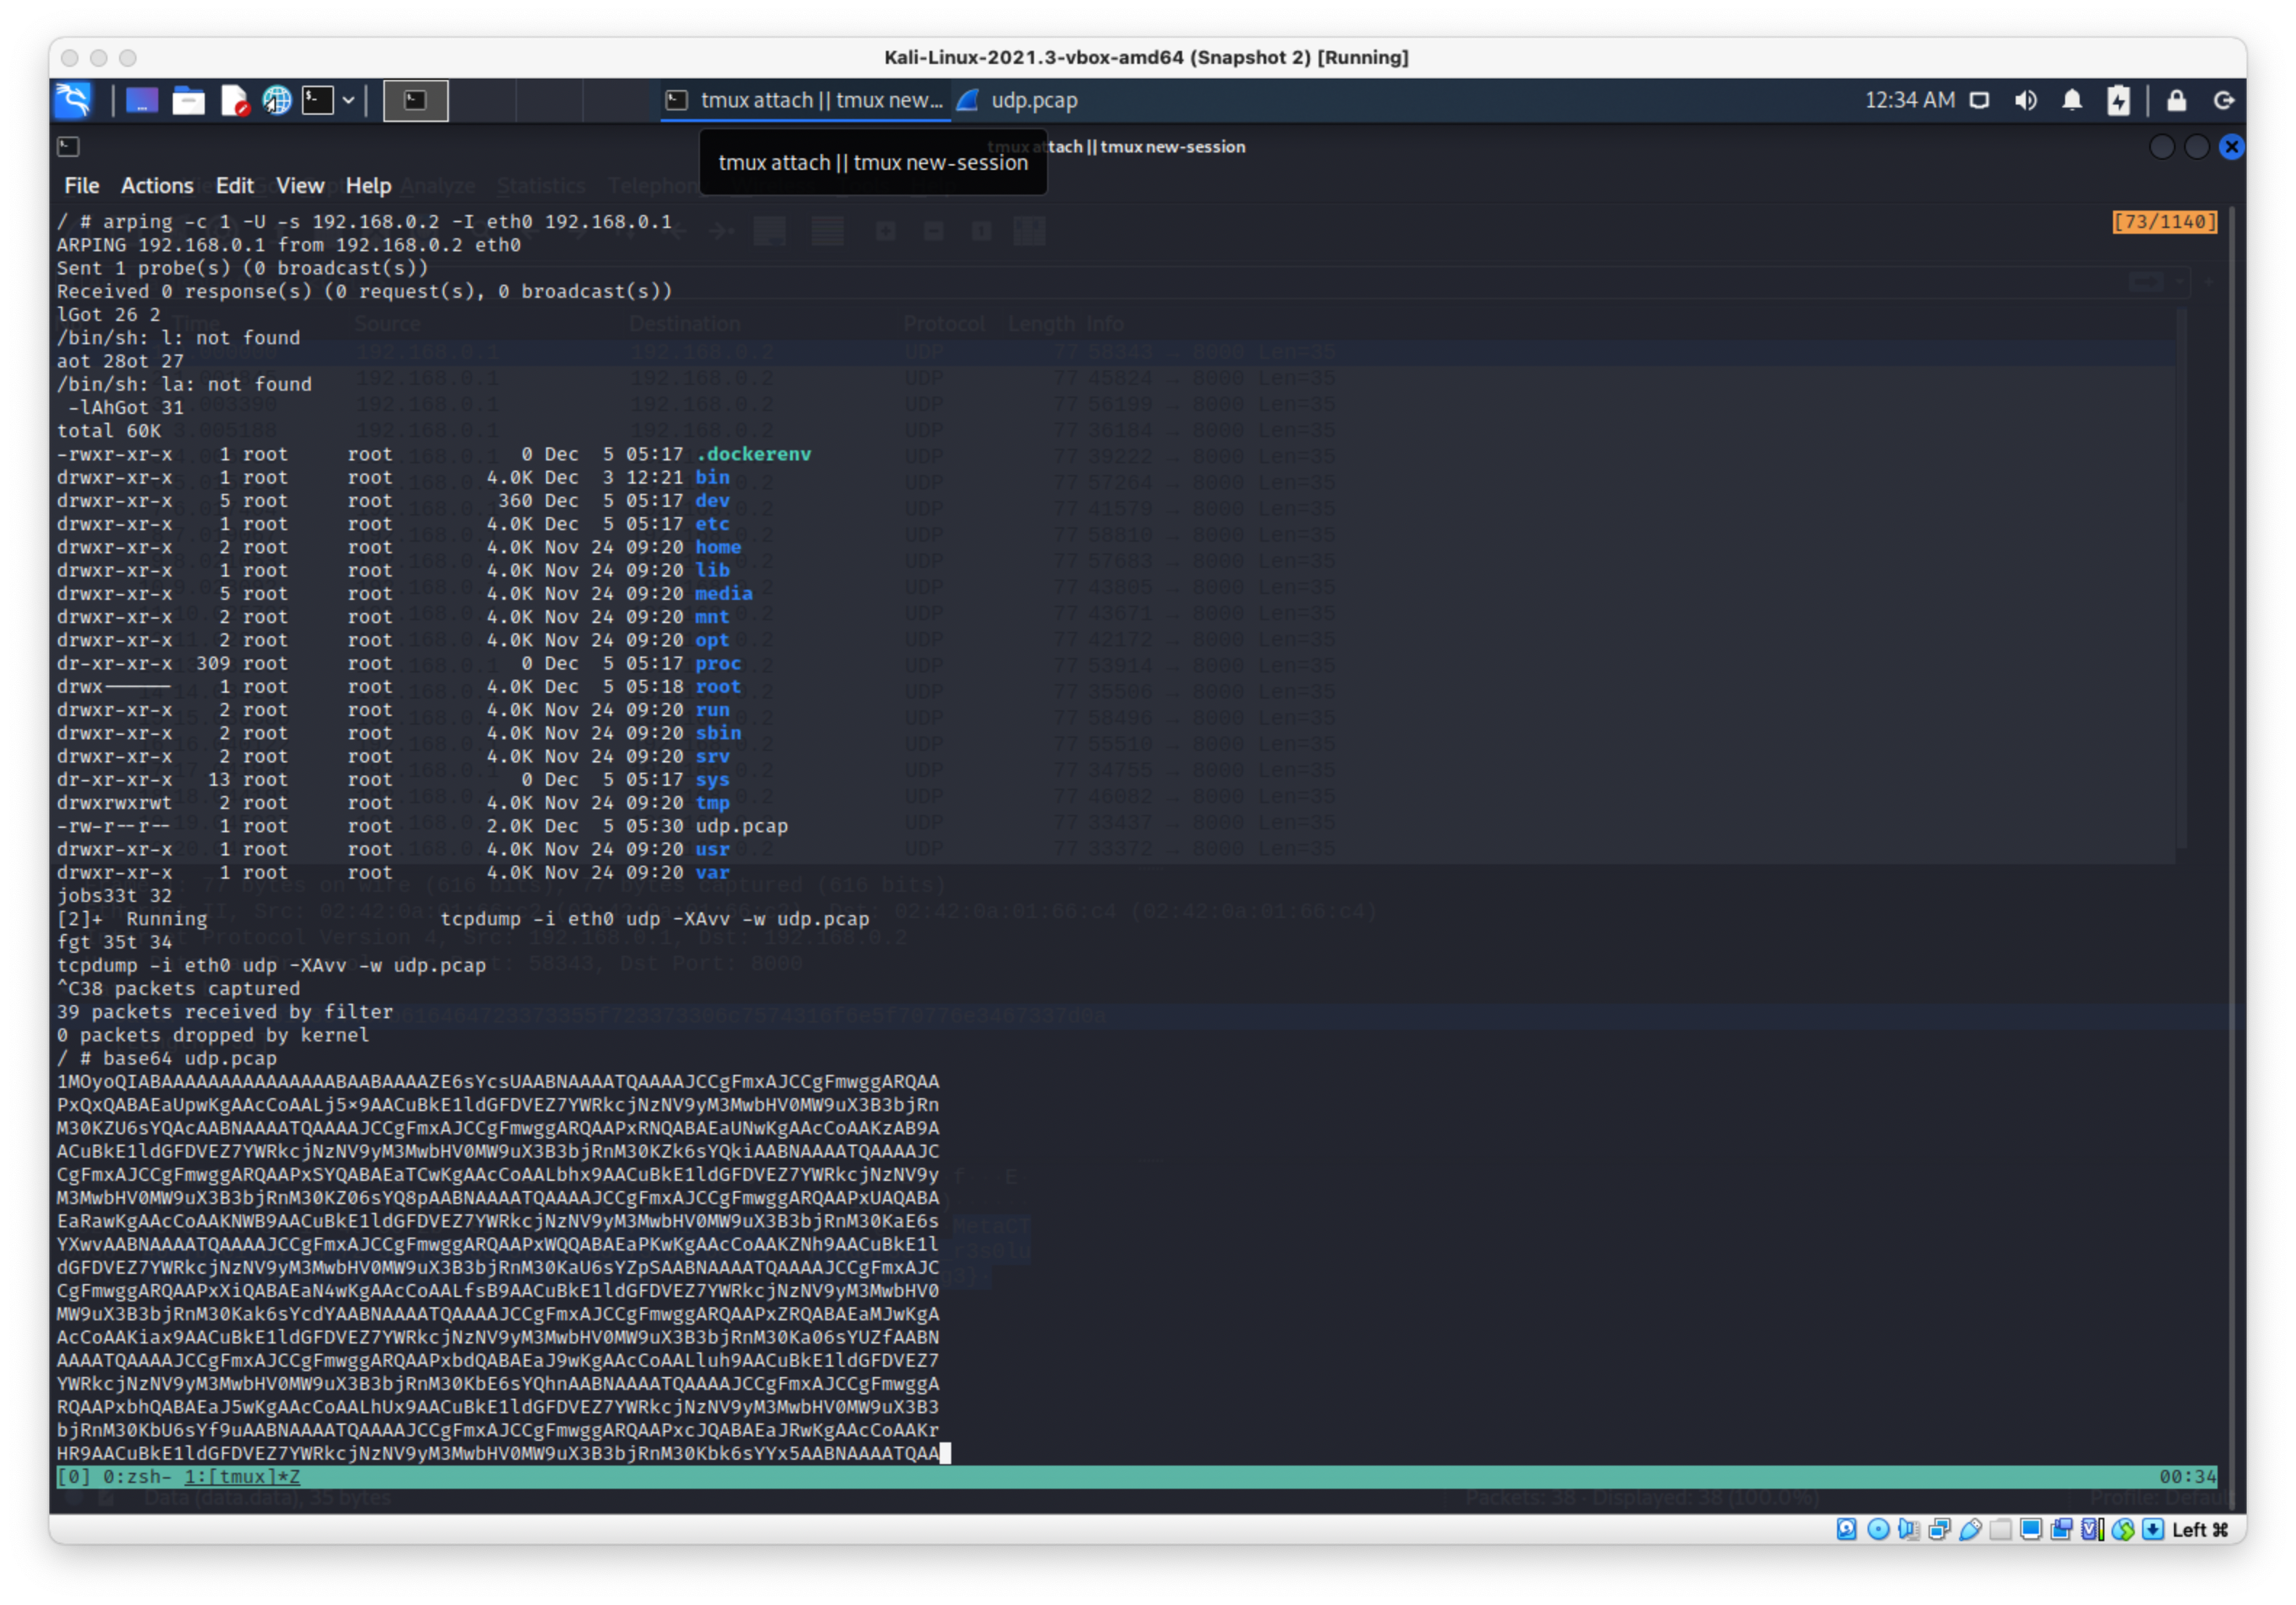
Task: Click the udp.pcap file in listing
Action: point(742,826)
